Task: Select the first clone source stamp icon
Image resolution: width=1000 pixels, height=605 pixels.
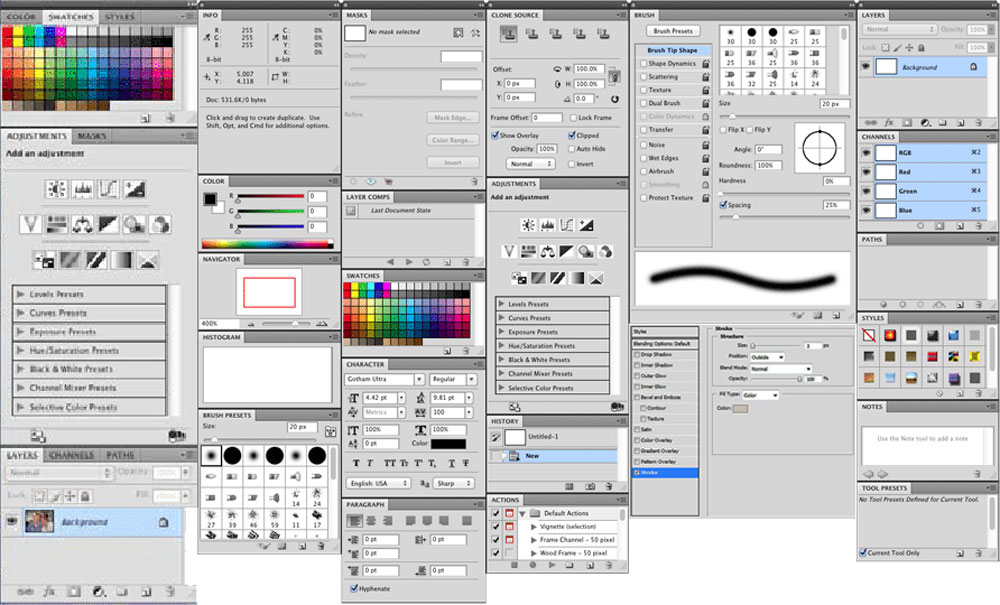Action: 509,33
